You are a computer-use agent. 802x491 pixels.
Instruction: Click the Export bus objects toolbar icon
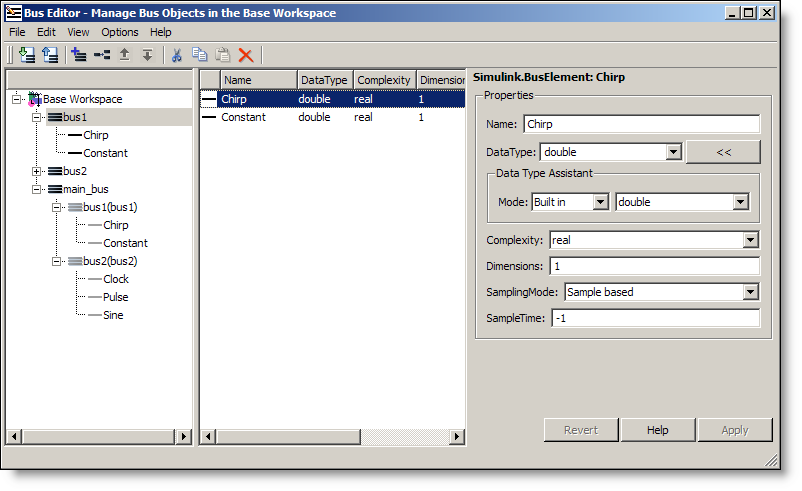click(49, 55)
